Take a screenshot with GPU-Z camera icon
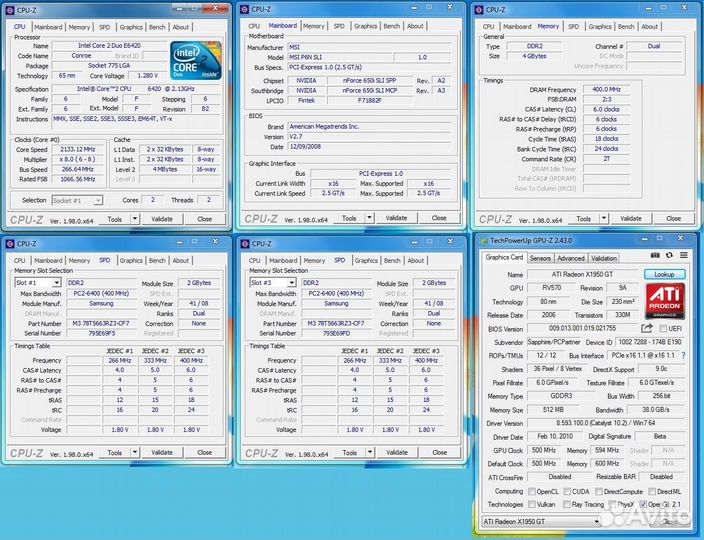This screenshot has height=540, width=704. point(655,255)
